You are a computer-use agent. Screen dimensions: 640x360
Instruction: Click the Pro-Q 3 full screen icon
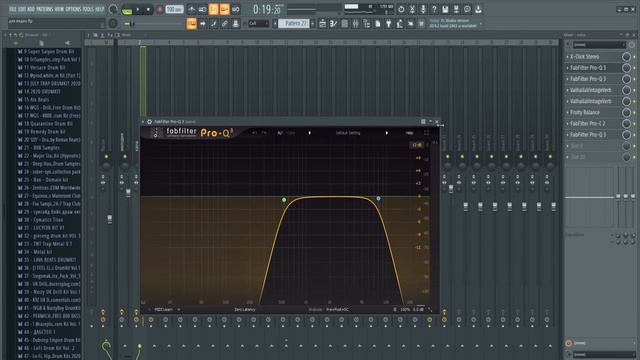[427, 133]
